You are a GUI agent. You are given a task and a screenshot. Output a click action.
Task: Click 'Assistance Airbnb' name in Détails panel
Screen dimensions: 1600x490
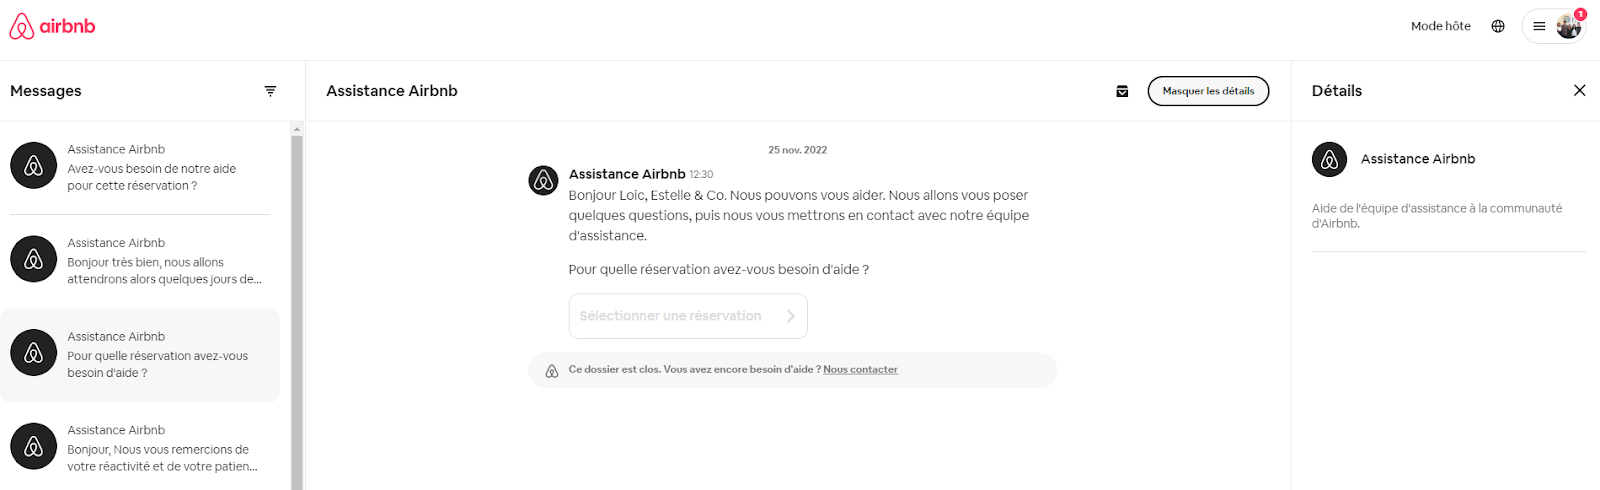[x=1417, y=159]
